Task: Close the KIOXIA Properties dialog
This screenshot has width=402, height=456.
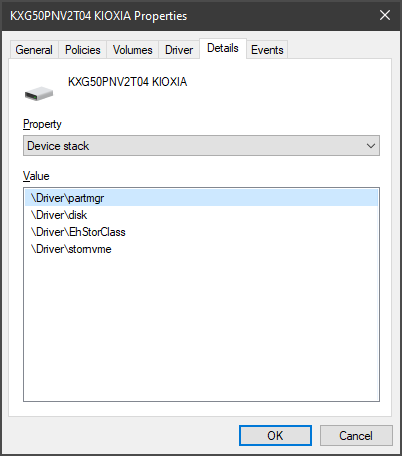Action: pyautogui.click(x=385, y=15)
